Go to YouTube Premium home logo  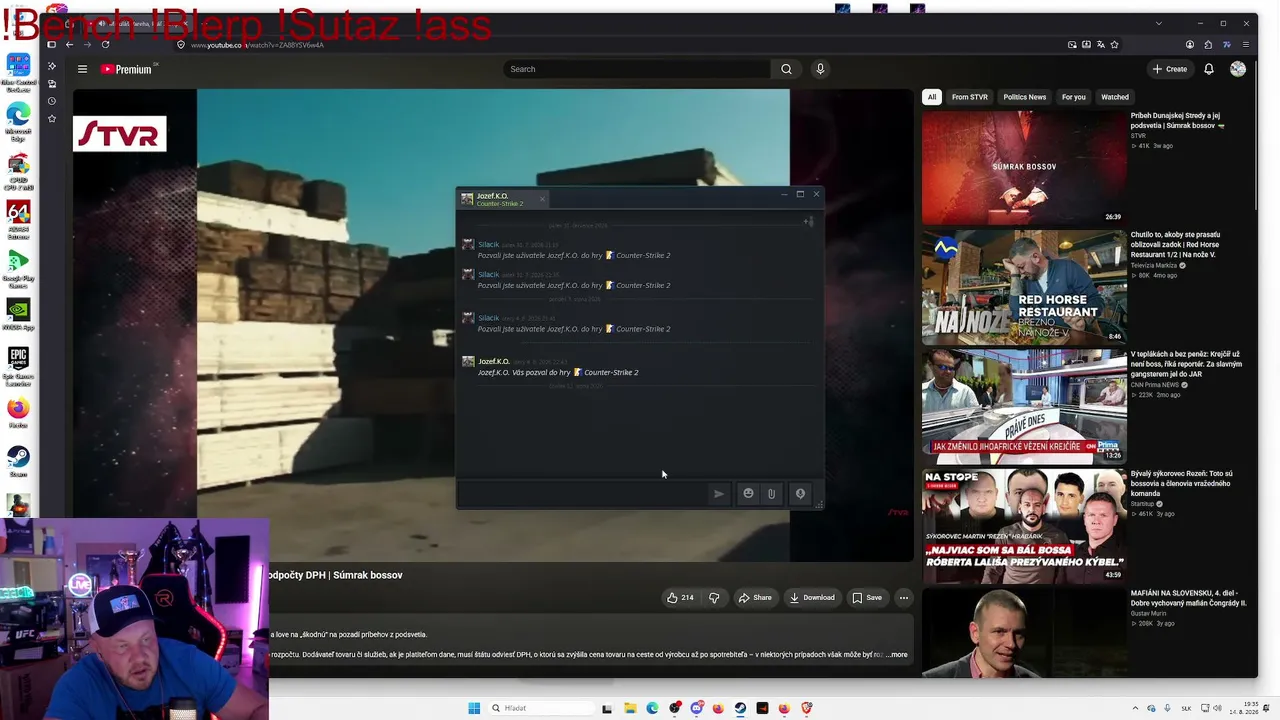(126, 69)
